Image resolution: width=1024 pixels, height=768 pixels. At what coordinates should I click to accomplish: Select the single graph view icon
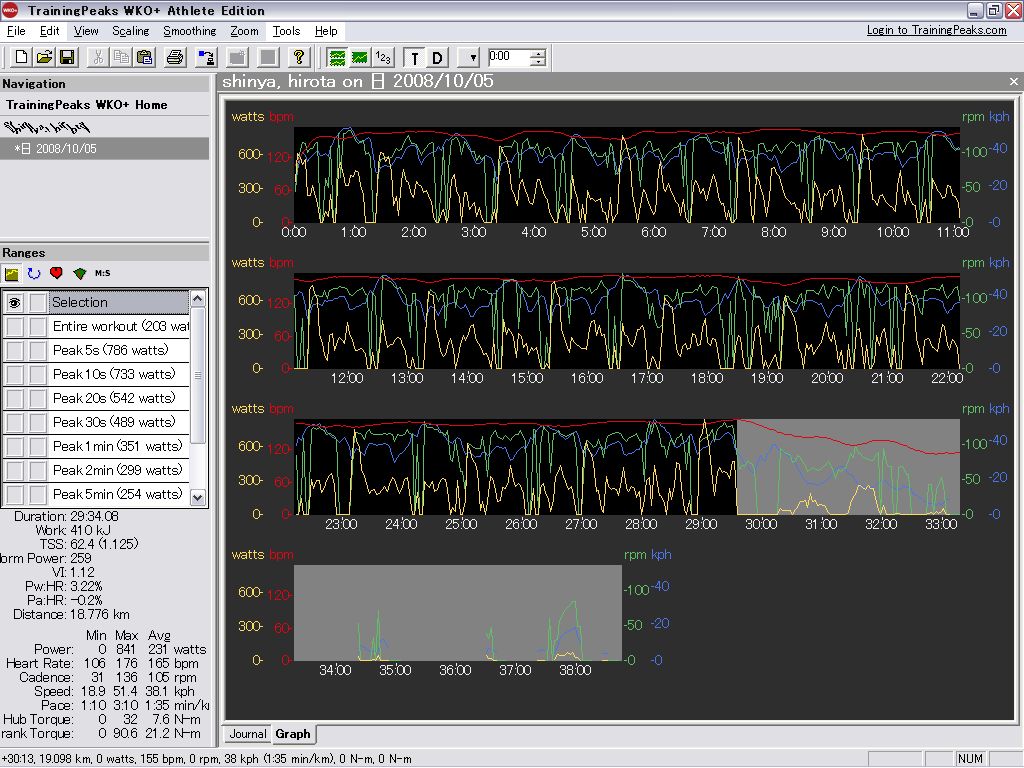pyautogui.click(x=360, y=57)
